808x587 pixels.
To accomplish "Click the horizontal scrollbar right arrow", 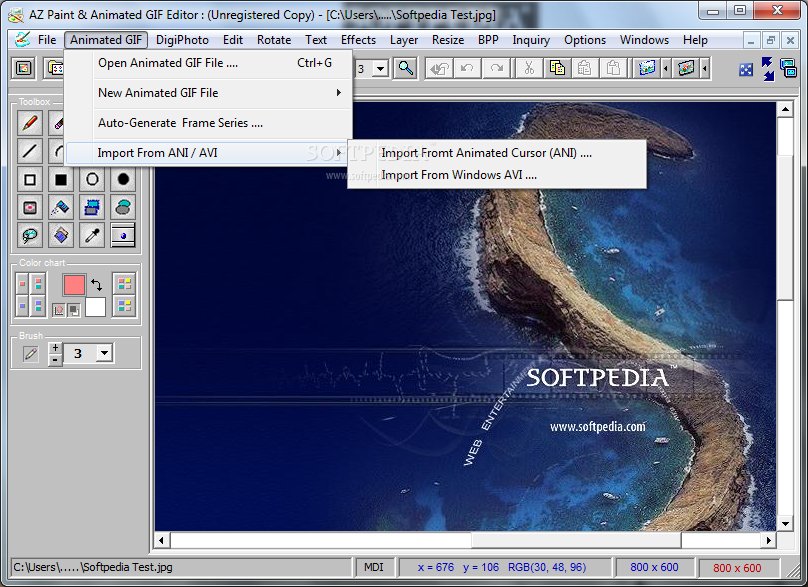I will click(769, 541).
